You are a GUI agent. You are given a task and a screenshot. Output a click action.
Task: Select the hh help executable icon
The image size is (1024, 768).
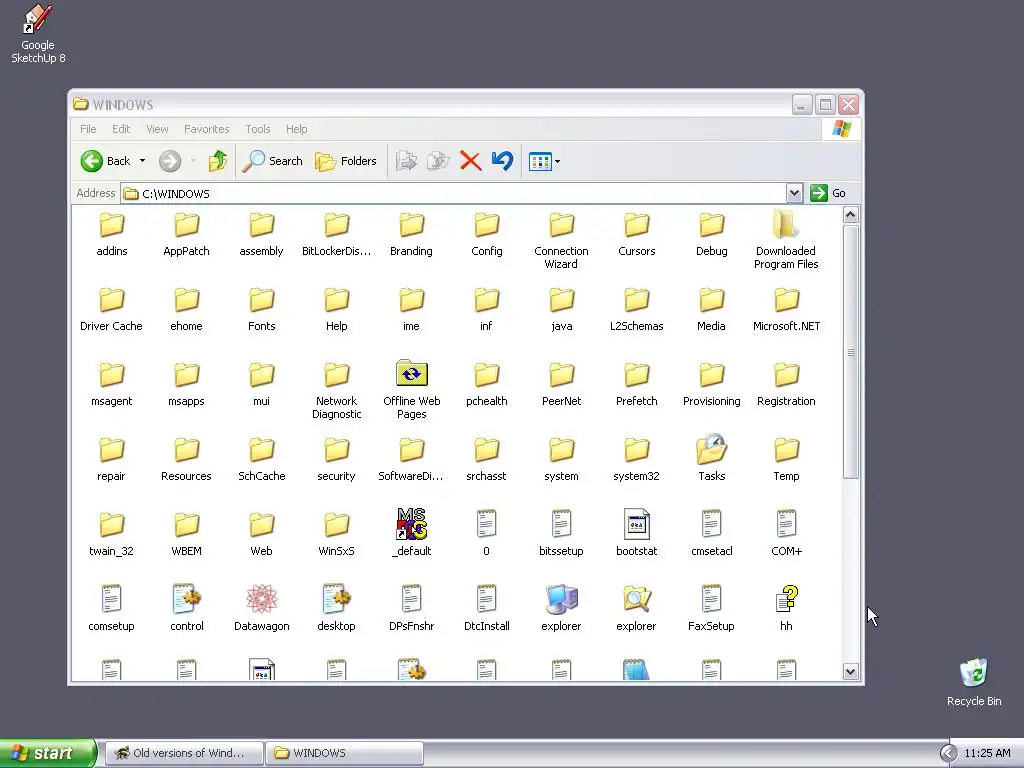(786, 598)
